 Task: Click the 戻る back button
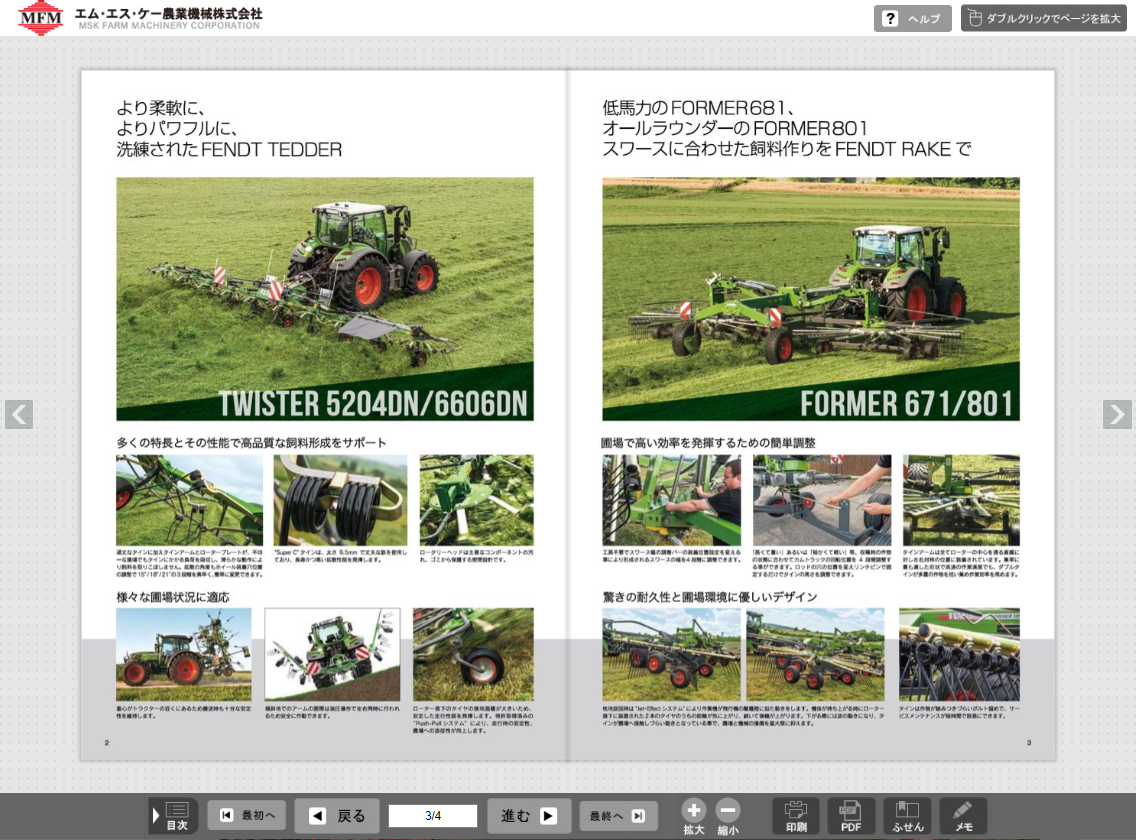(337, 816)
